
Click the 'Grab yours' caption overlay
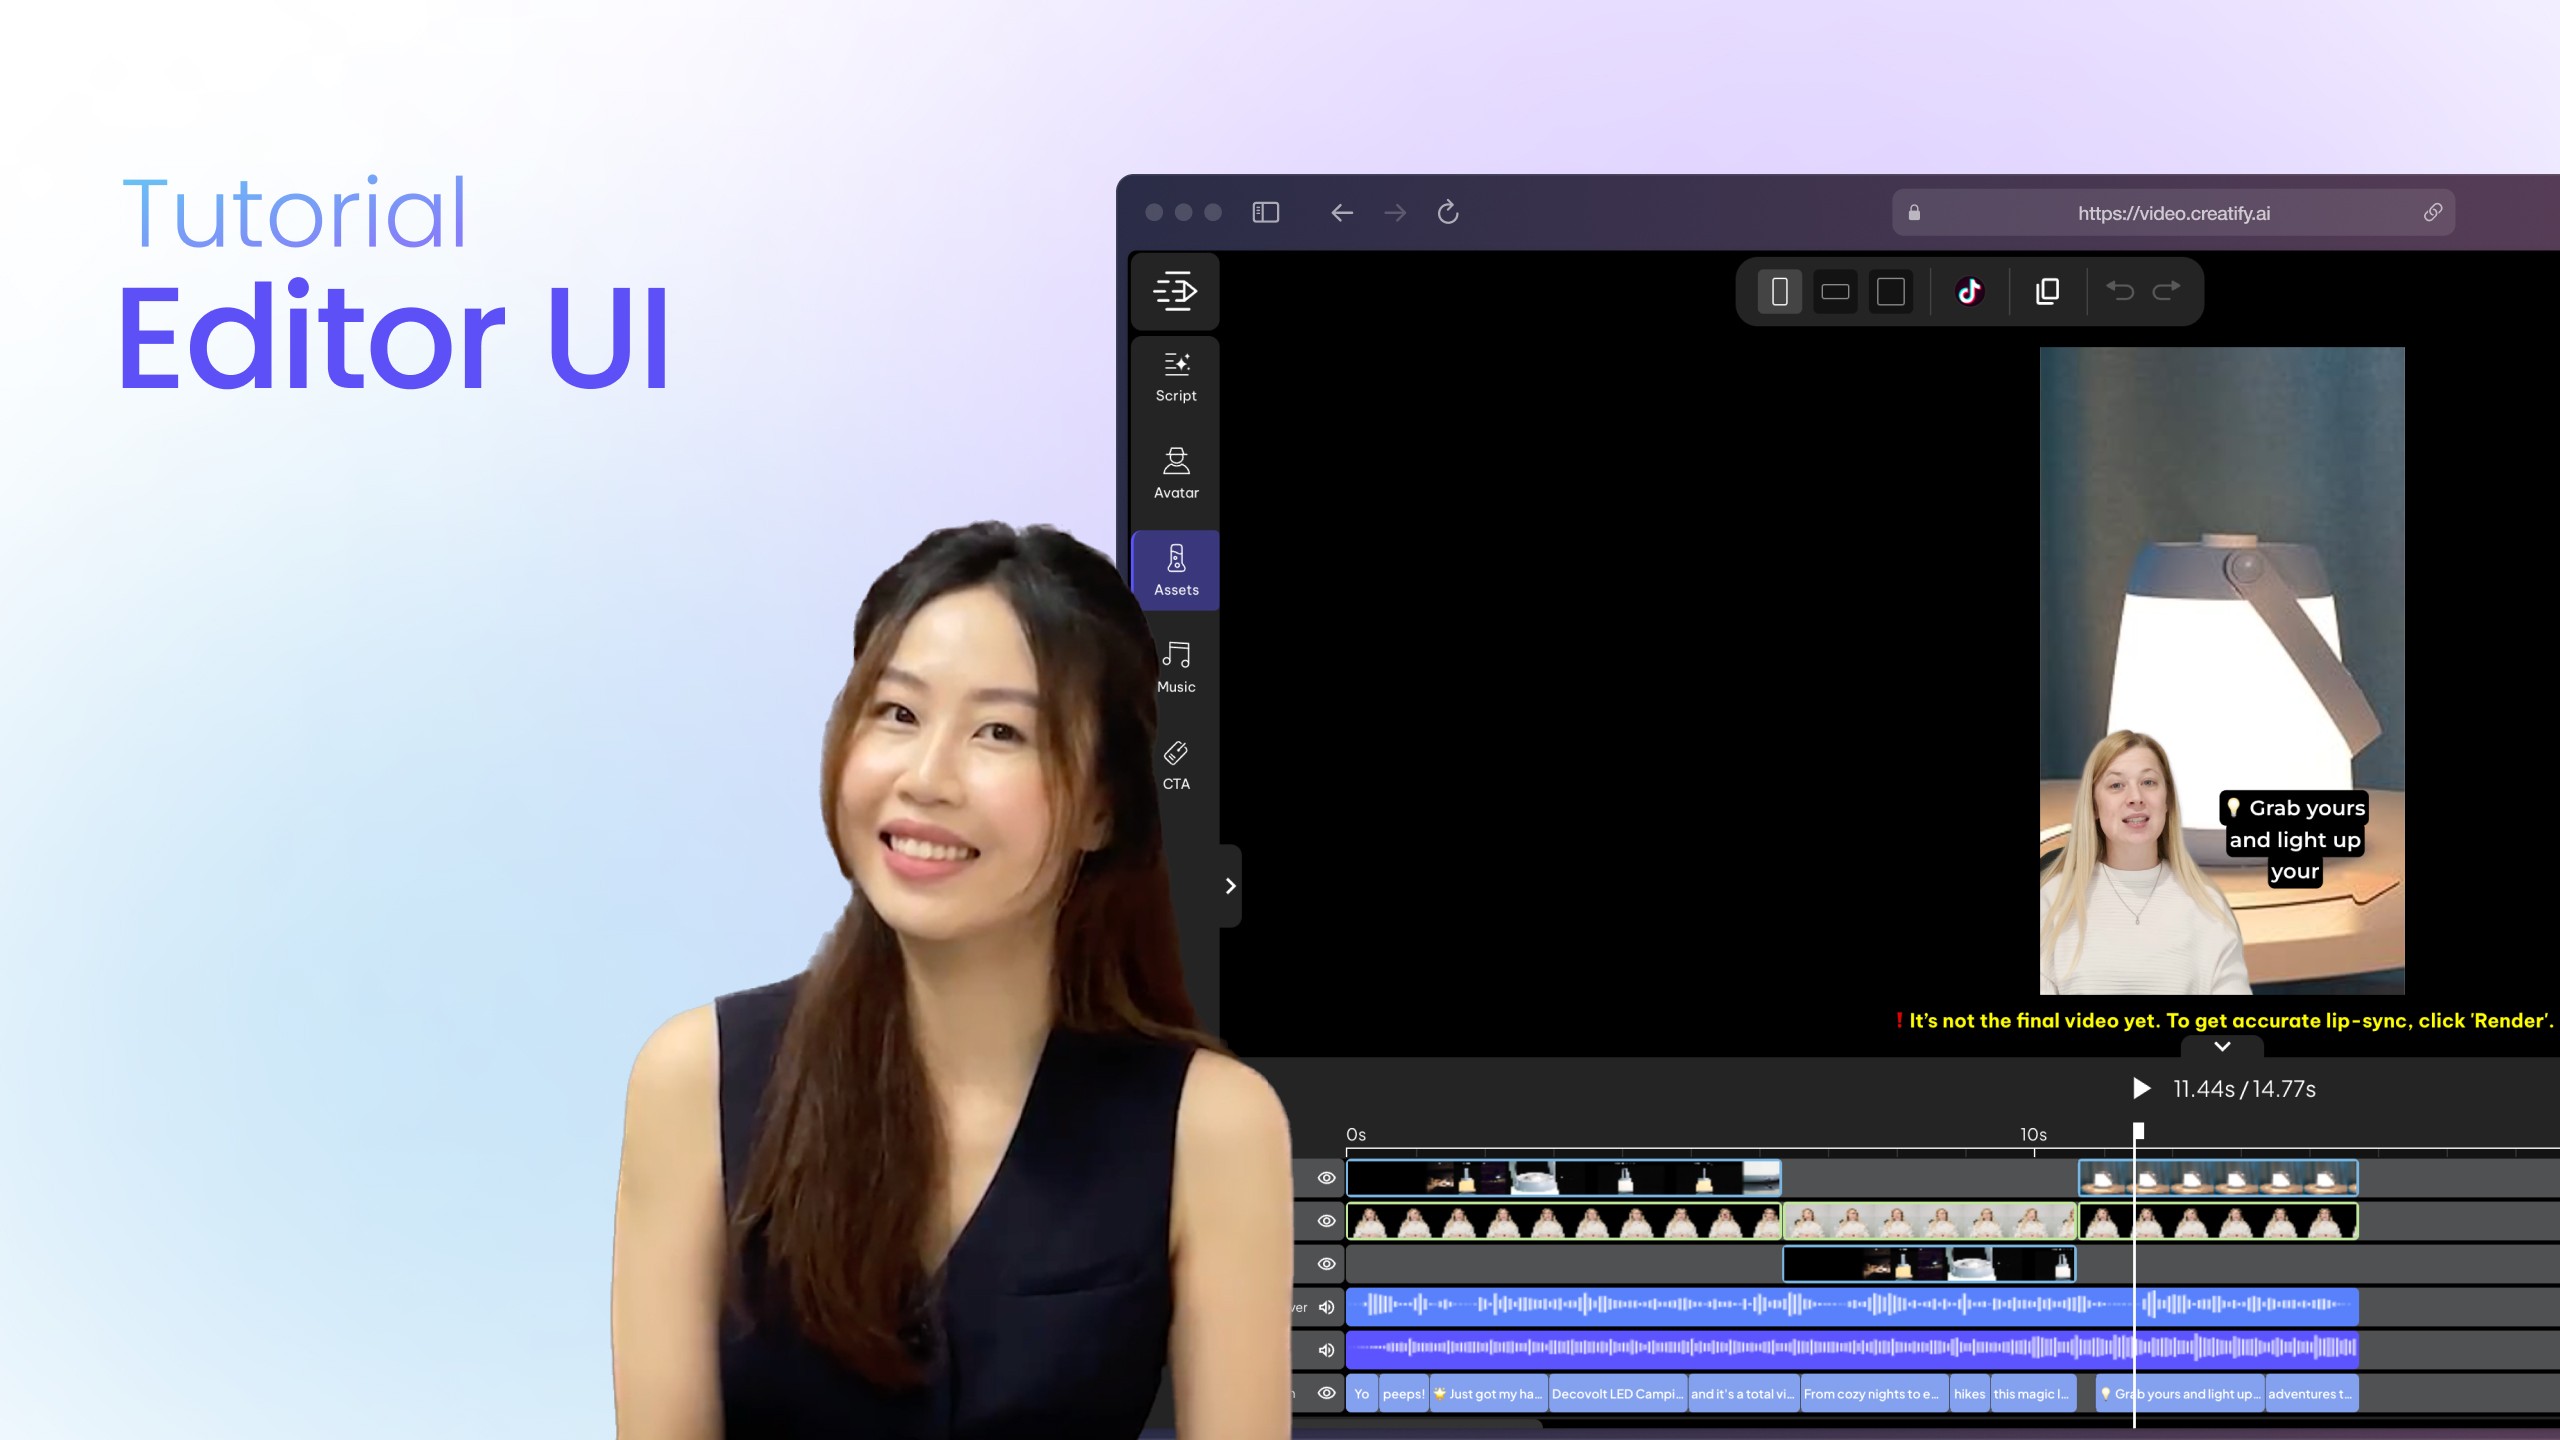2295,839
